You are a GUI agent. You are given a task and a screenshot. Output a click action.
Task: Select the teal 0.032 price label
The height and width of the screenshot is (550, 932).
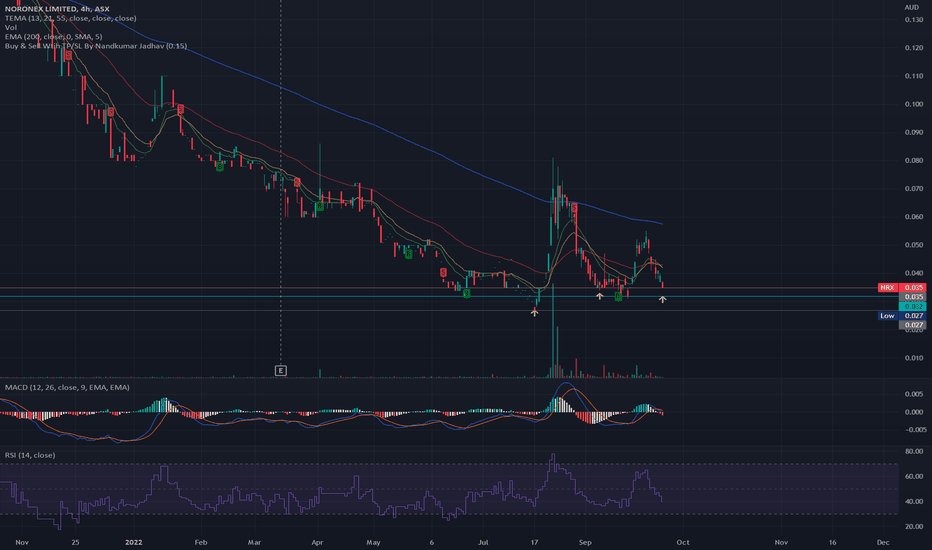[x=913, y=306]
